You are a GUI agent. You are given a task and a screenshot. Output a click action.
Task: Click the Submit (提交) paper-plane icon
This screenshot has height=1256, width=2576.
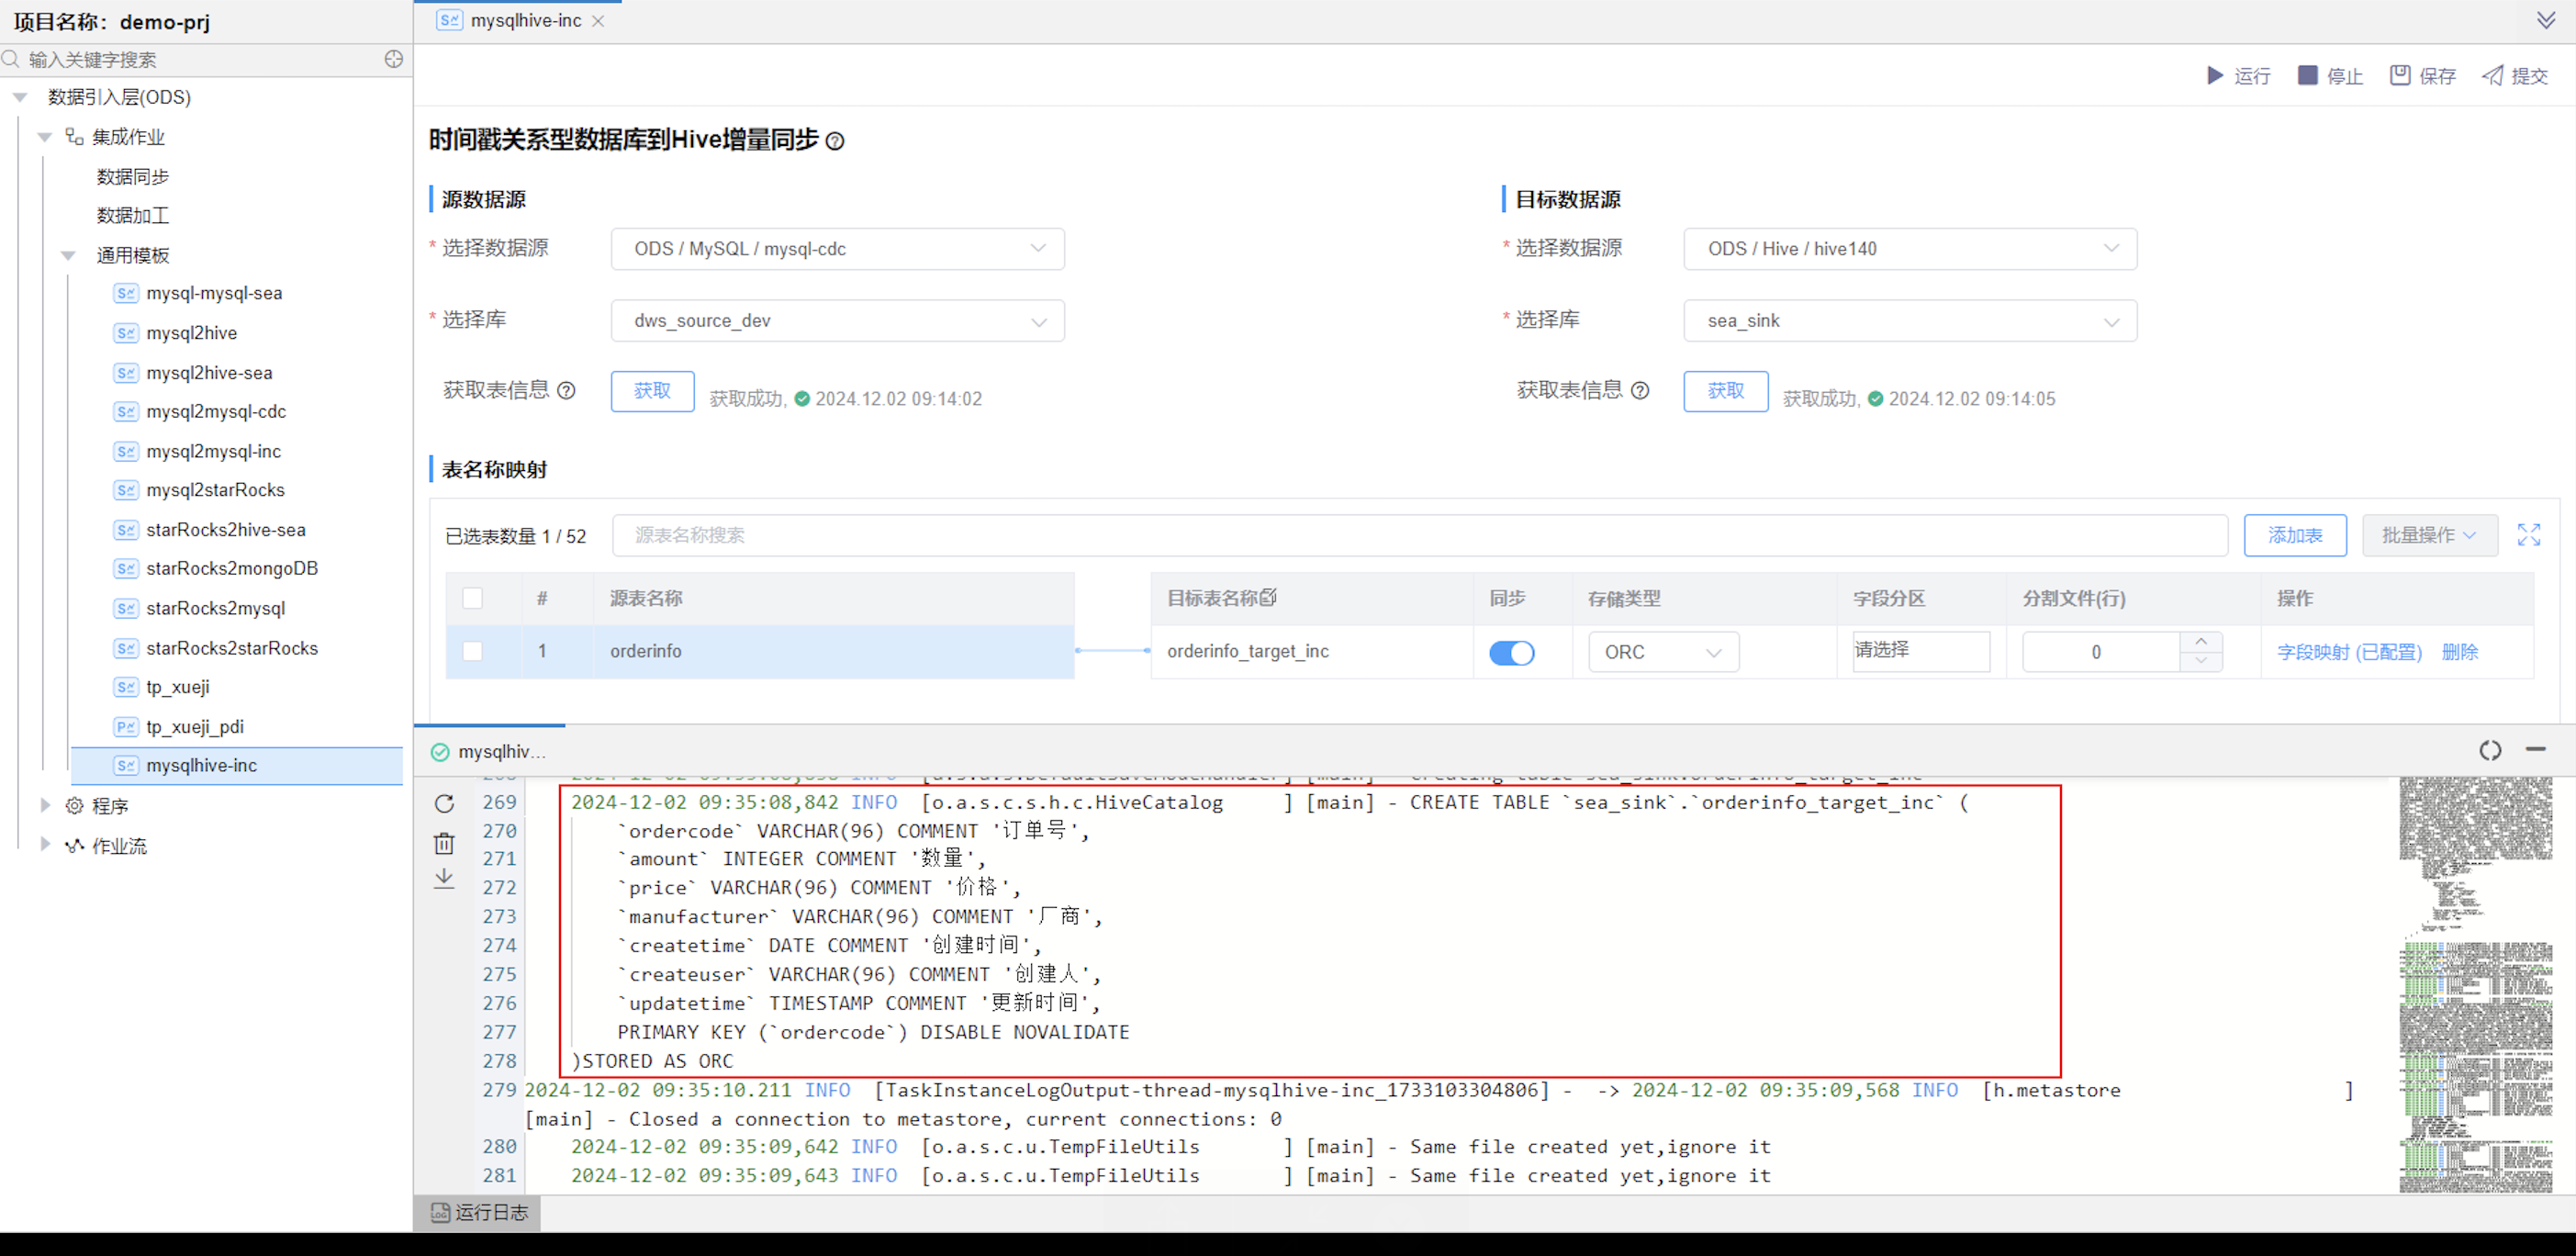(2493, 76)
